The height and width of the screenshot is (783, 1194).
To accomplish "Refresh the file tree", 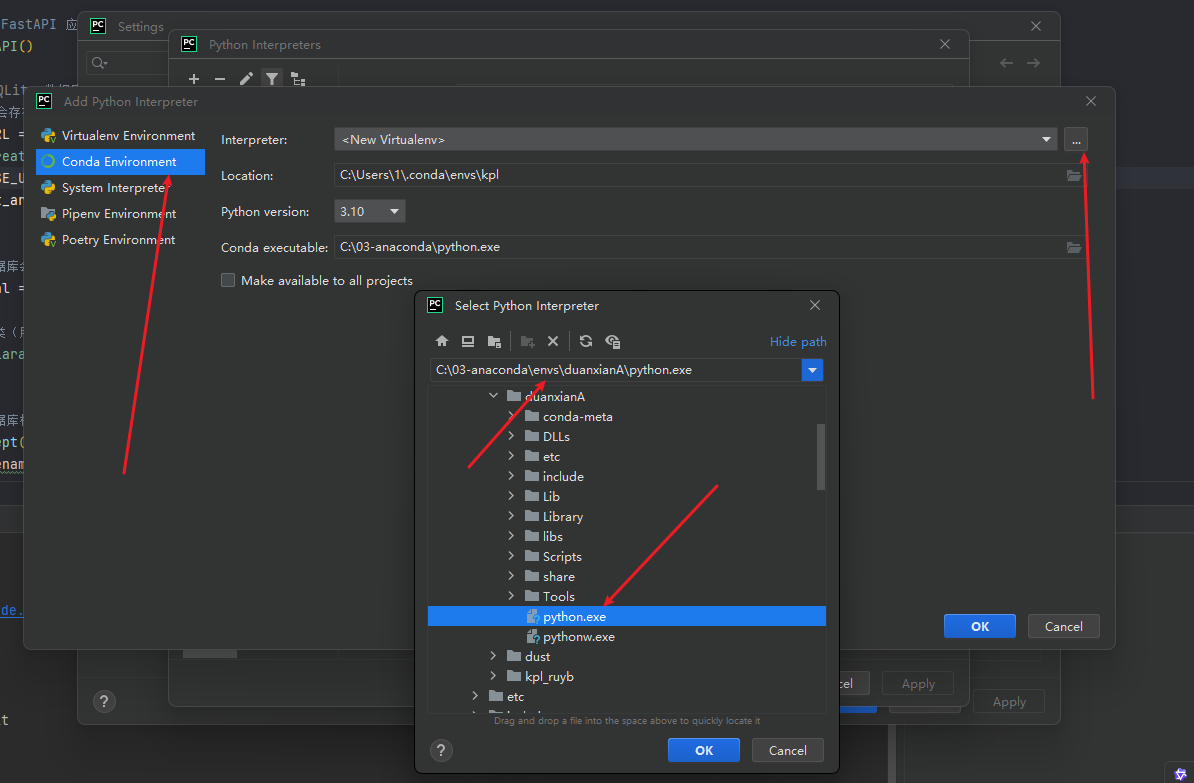I will (586, 341).
